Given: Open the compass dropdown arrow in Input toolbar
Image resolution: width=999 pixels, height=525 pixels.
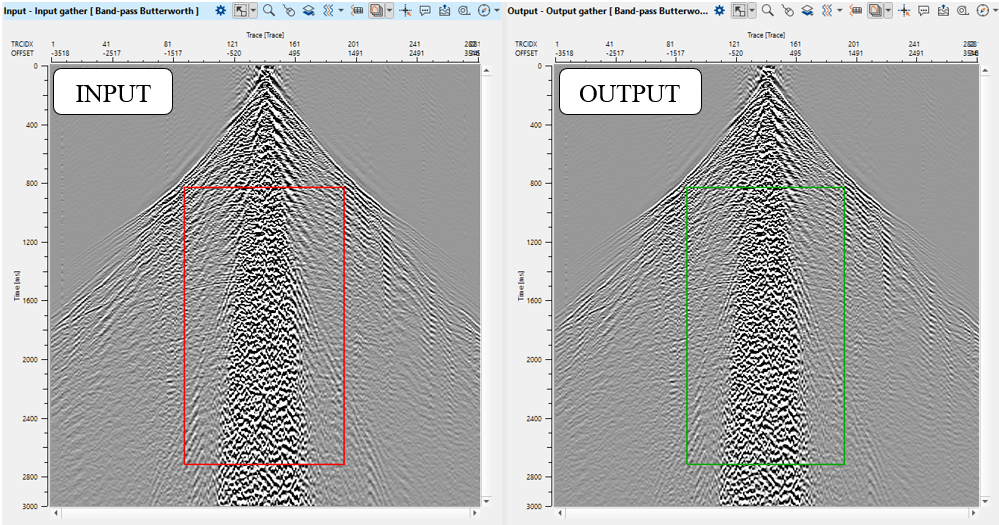Looking at the screenshot, I should [497, 10].
